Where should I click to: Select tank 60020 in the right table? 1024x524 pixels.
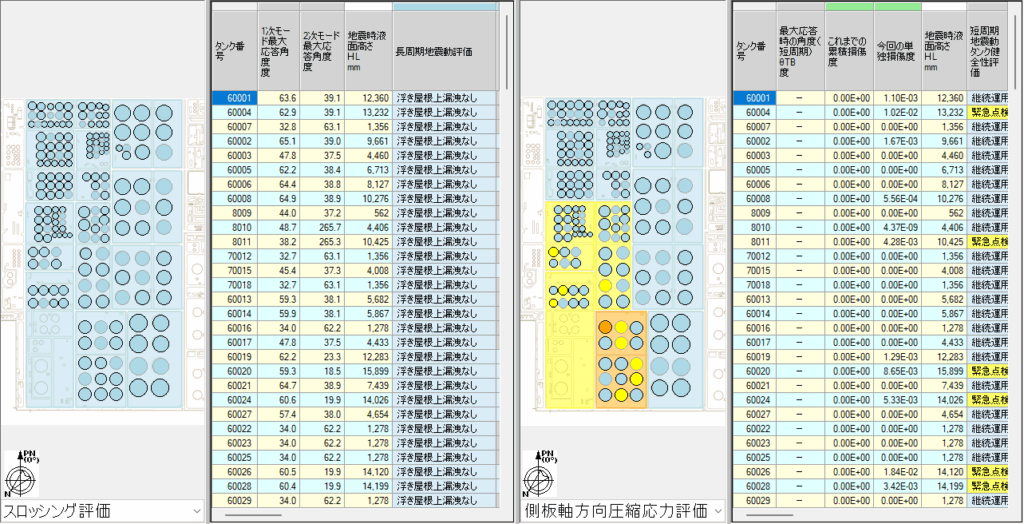[753, 371]
